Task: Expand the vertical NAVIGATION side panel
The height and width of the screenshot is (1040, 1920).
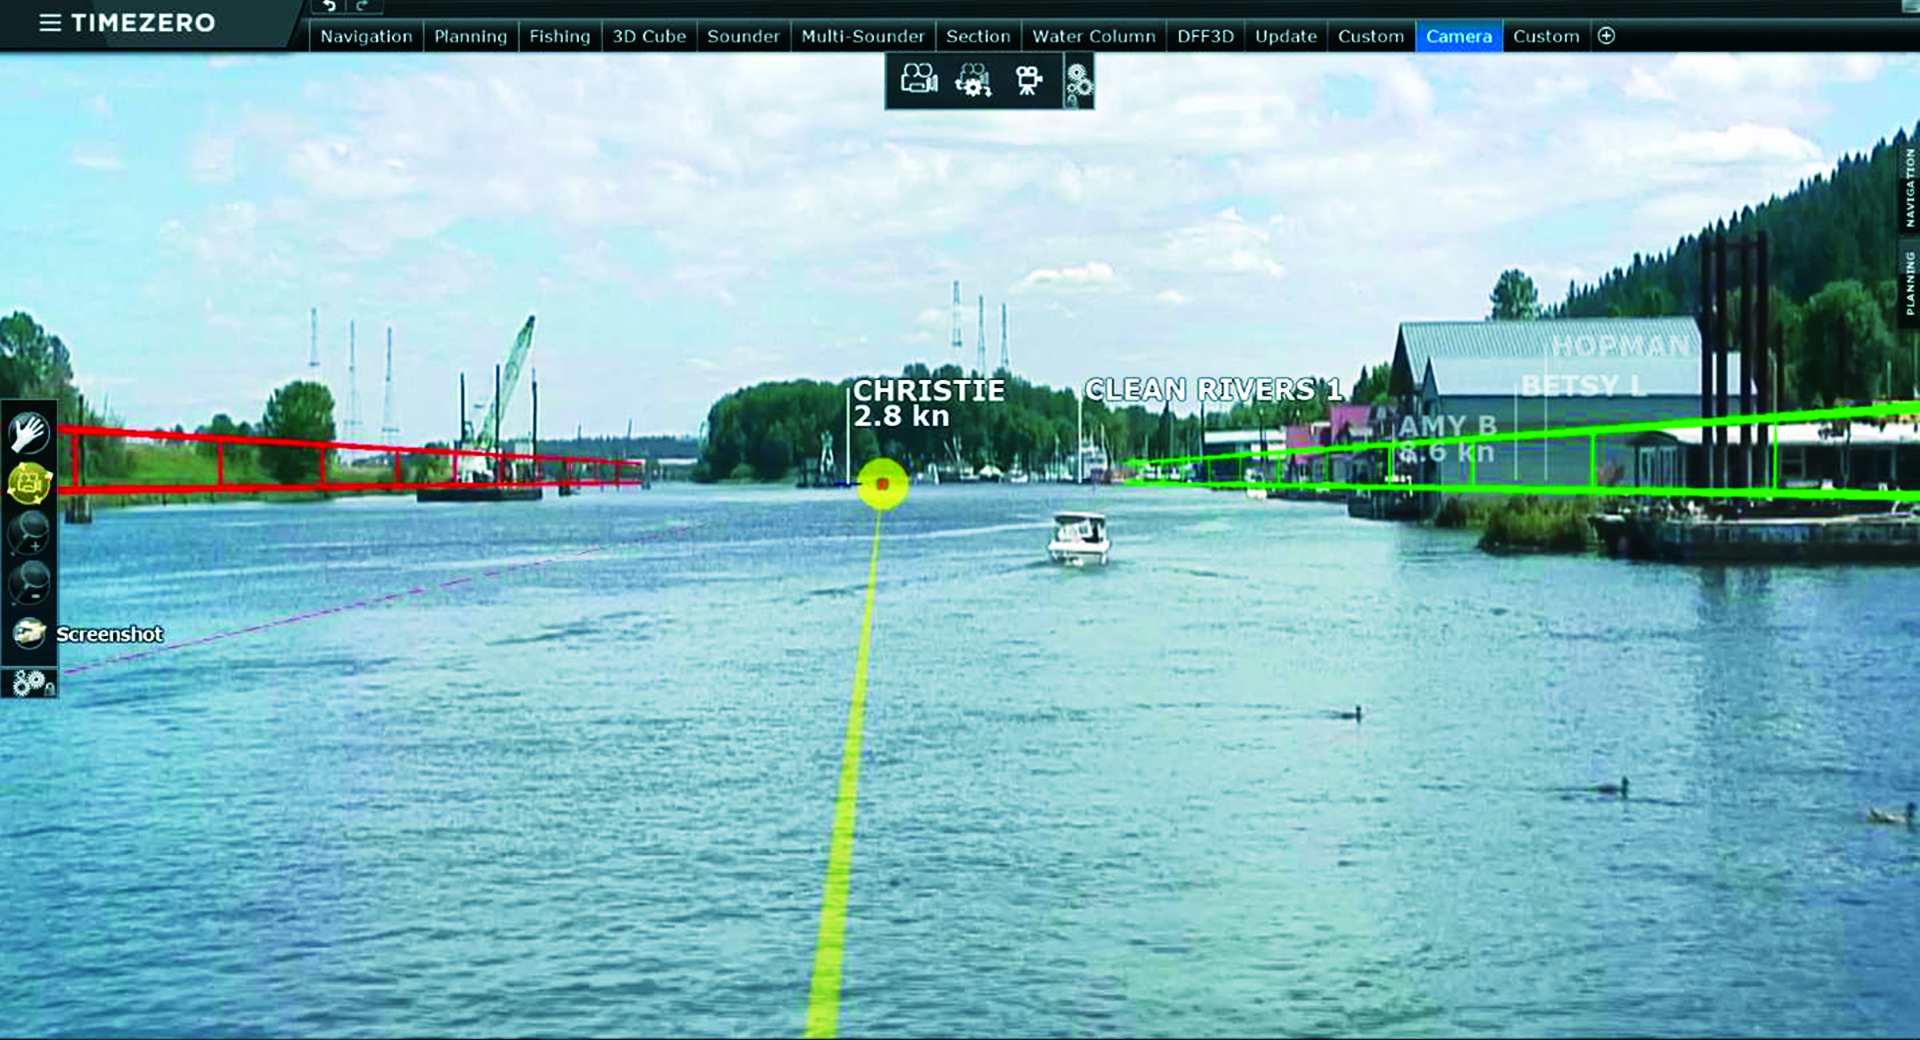Action: tap(1909, 187)
